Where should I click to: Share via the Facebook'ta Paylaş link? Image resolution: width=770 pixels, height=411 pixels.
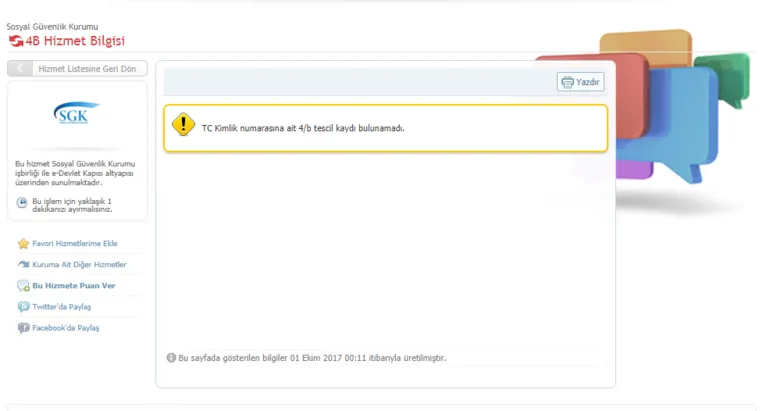point(65,328)
